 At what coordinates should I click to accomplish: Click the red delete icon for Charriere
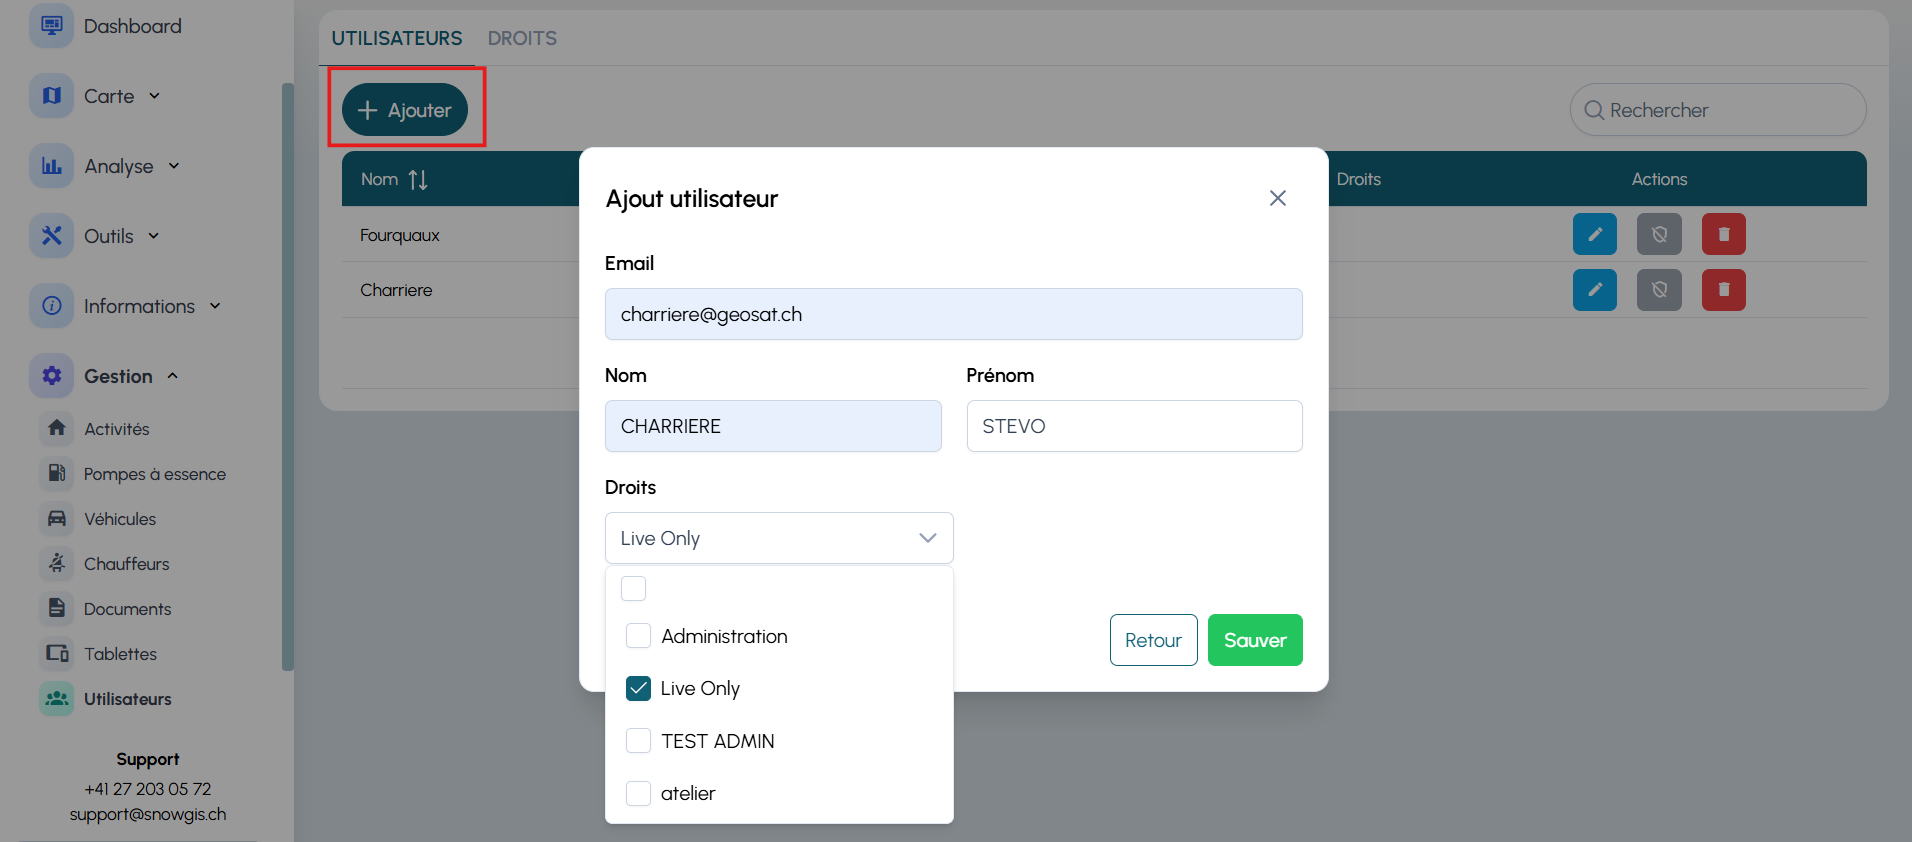1723,290
